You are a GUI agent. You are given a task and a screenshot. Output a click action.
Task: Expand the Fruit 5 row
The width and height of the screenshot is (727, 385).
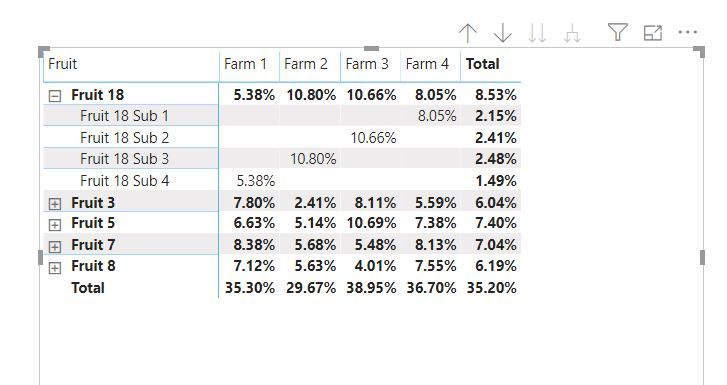coord(55,225)
